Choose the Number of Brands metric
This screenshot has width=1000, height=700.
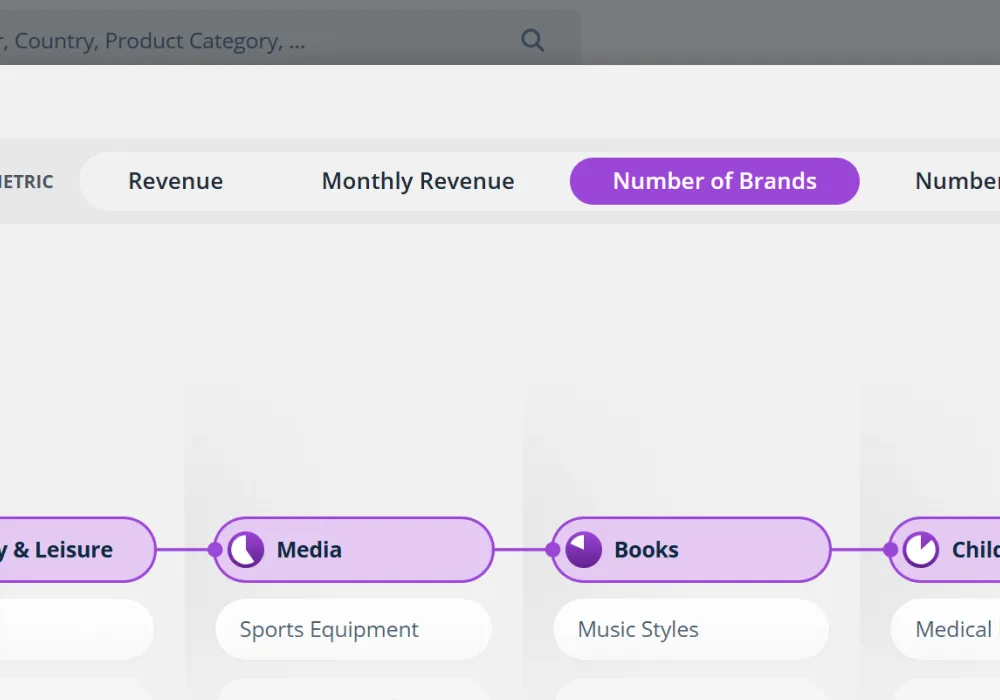(714, 181)
